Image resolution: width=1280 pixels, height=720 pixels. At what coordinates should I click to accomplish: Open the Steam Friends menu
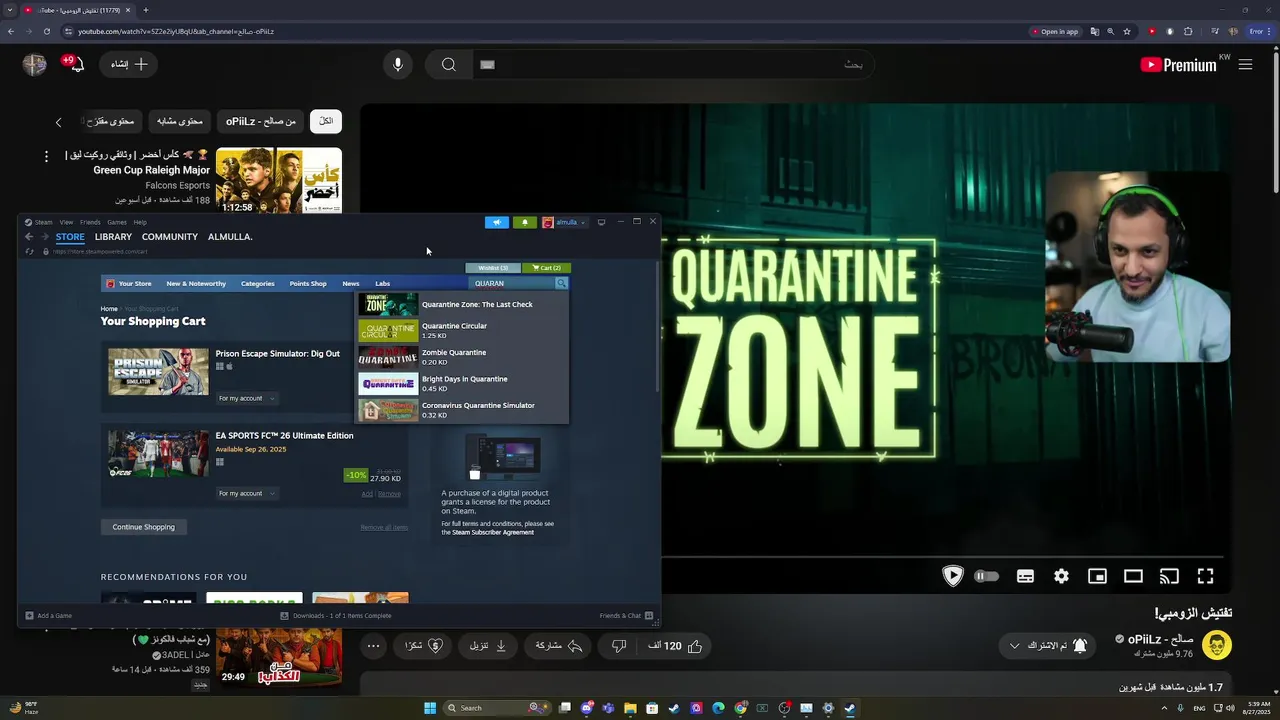point(90,222)
